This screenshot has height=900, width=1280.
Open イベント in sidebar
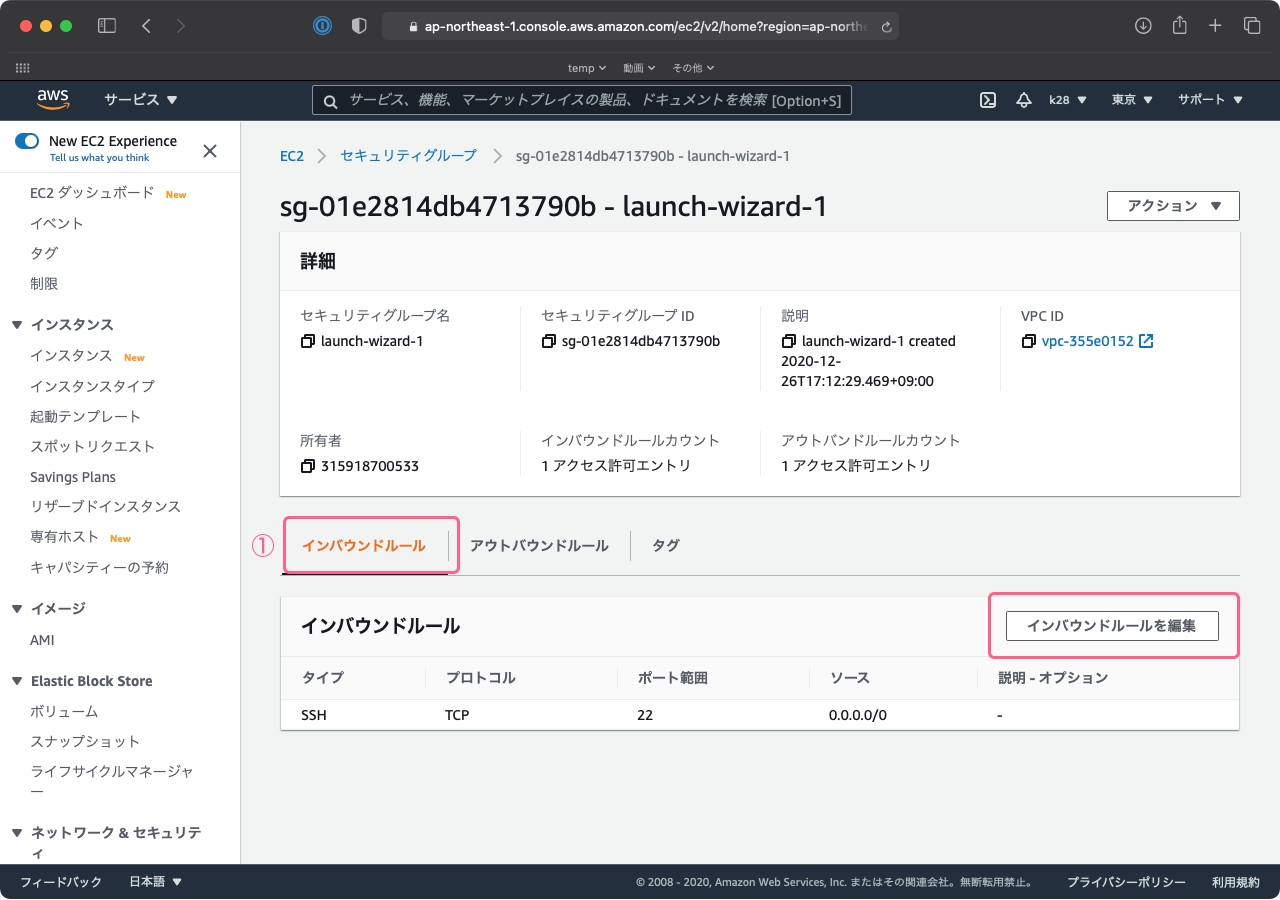point(57,223)
